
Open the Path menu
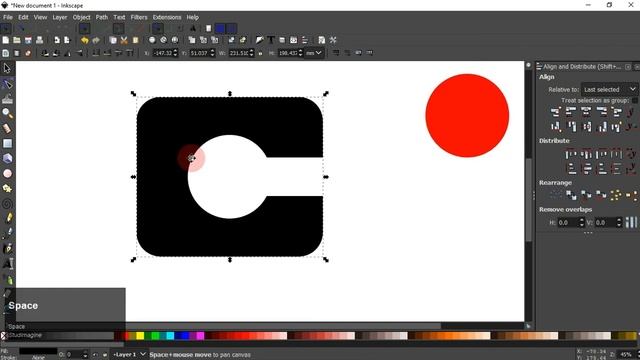tap(102, 17)
